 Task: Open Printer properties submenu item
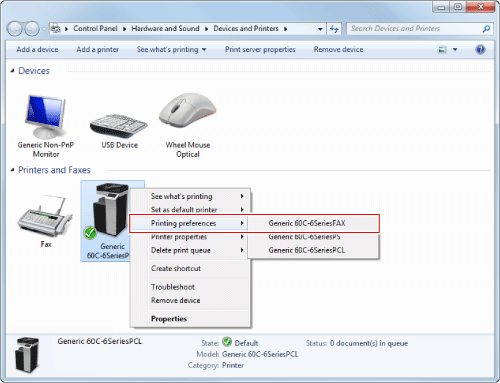click(190, 237)
